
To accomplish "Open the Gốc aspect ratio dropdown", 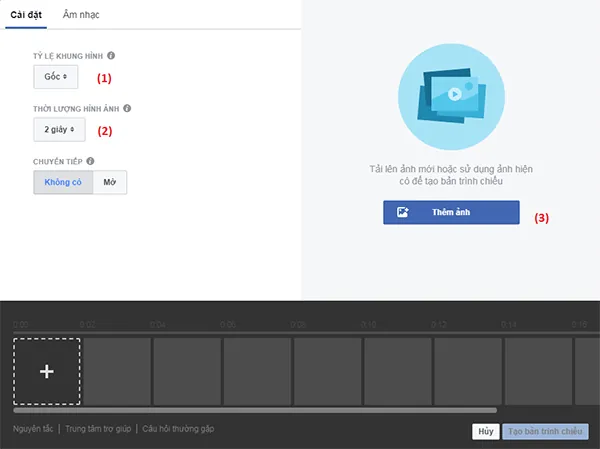I will [x=56, y=77].
